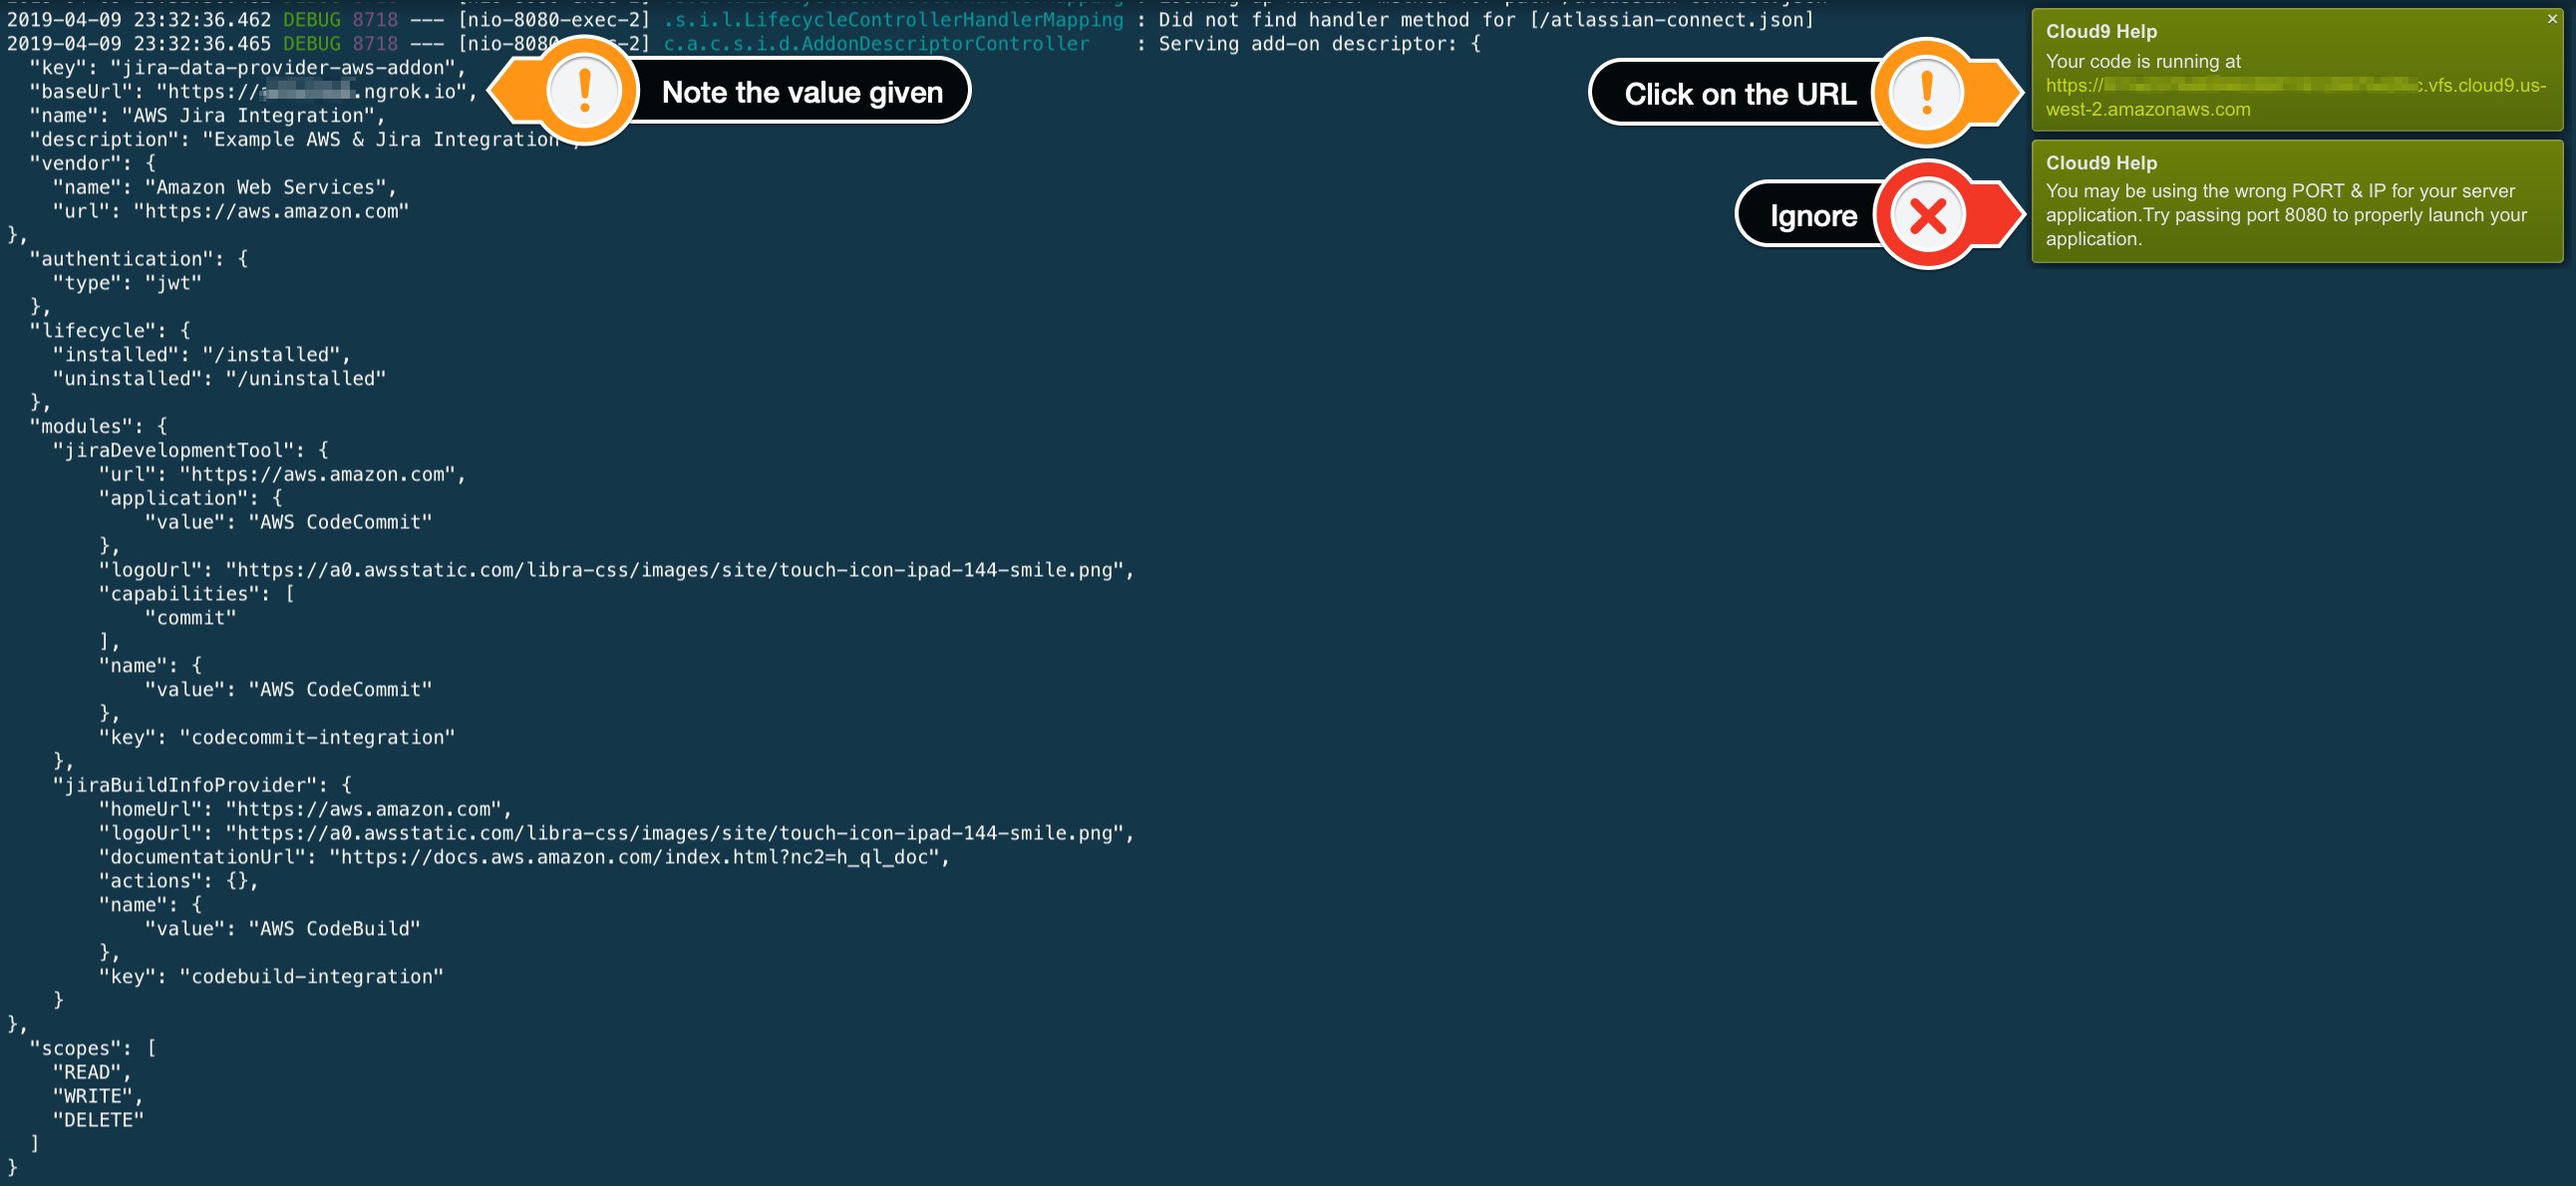
Task: Click the "homeUrl": "https://aws.amazon.com" line
Action: (x=305, y=809)
